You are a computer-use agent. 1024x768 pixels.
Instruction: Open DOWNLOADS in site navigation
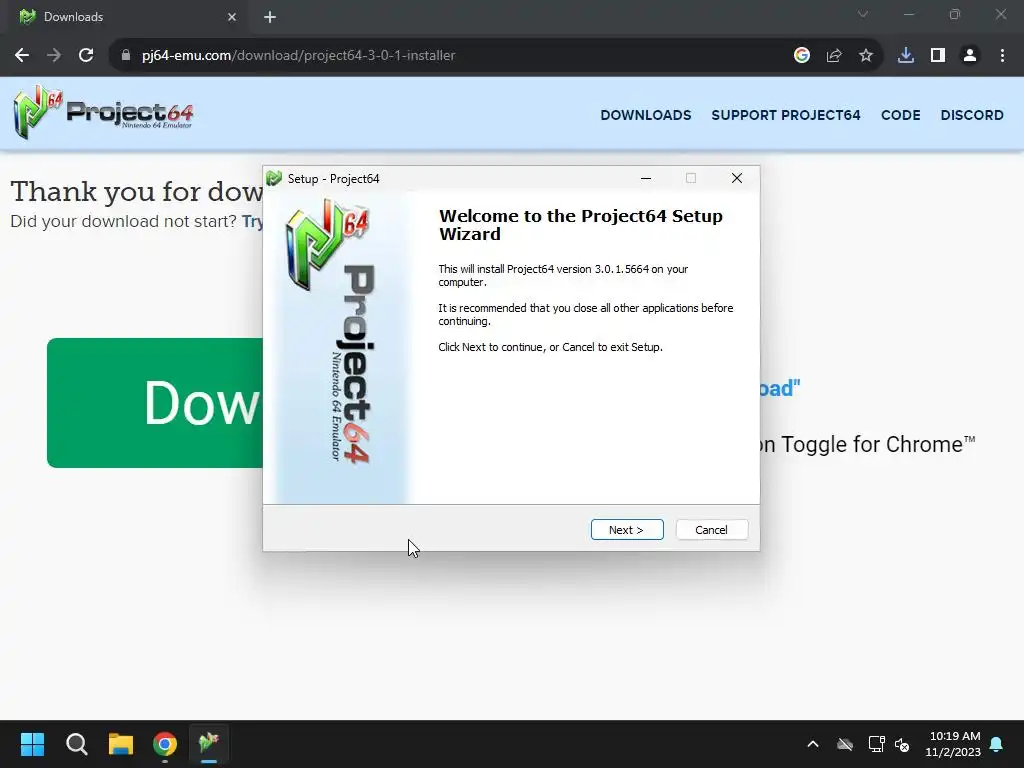(x=646, y=115)
